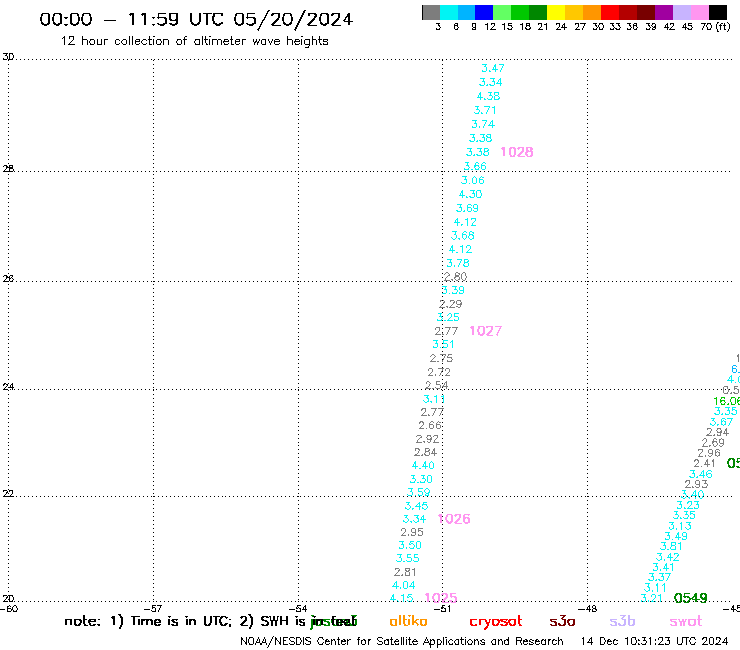
Task: Click the gray 2.75 reading
Action: click(441, 358)
